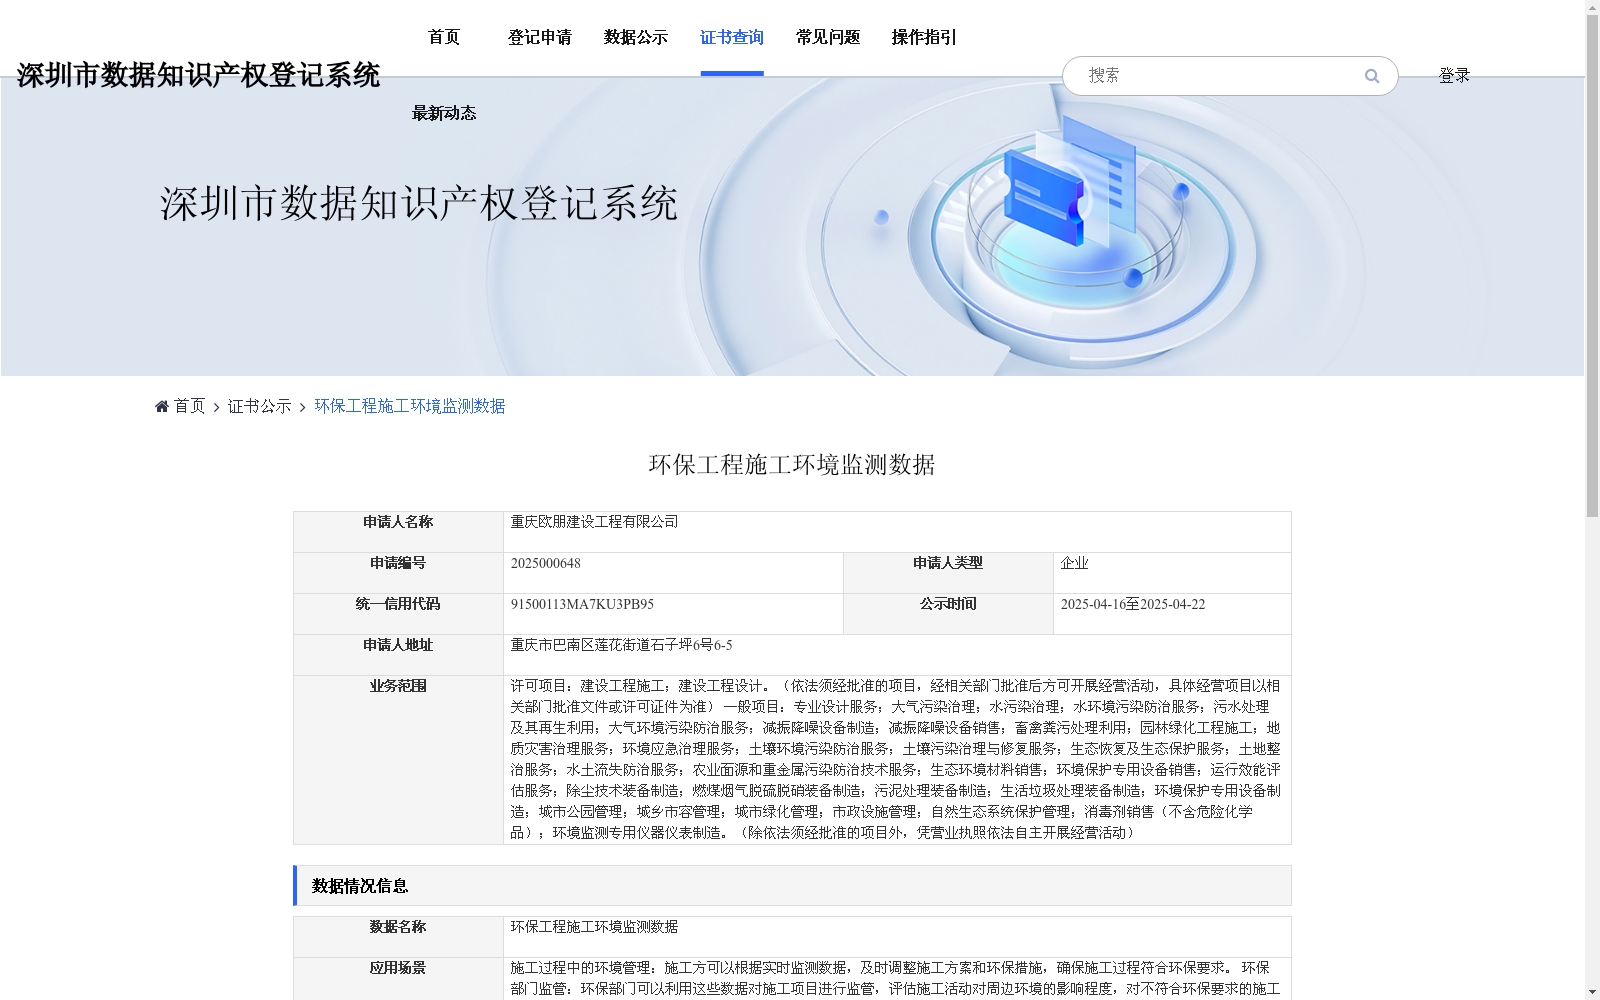
Task: Go to 数据公示 page
Action: pyautogui.click(x=636, y=38)
